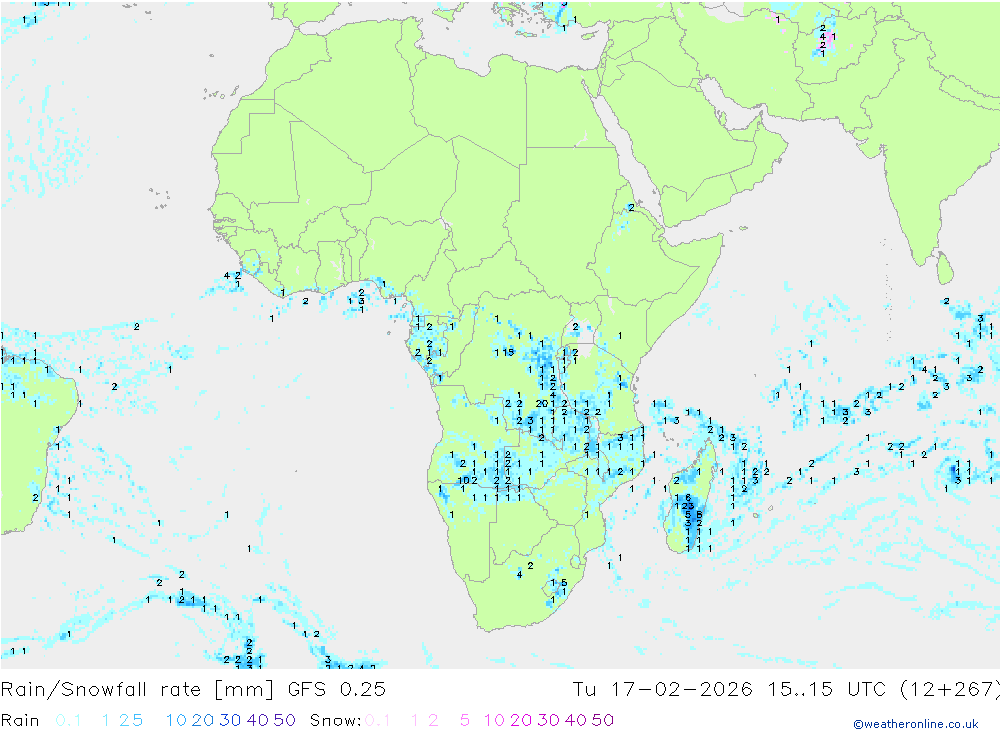Click the '15..15 UTC' time text

coord(827,690)
